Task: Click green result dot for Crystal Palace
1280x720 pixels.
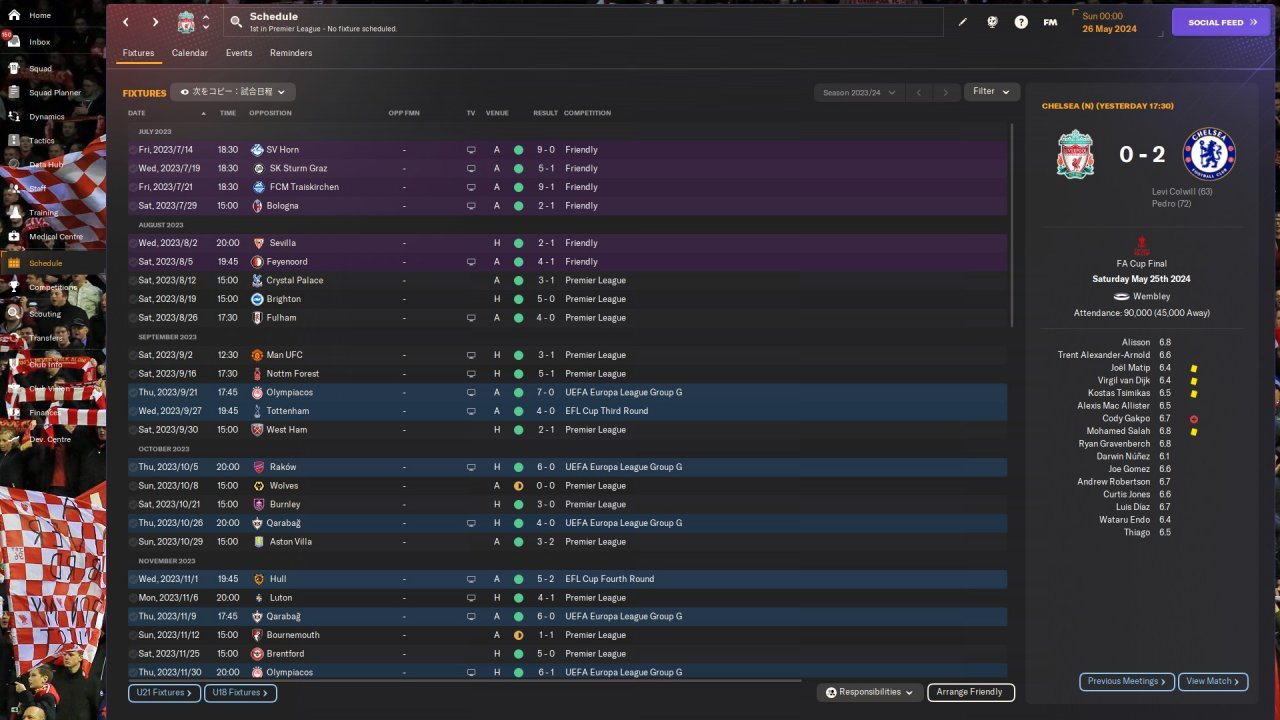Action: [x=518, y=280]
